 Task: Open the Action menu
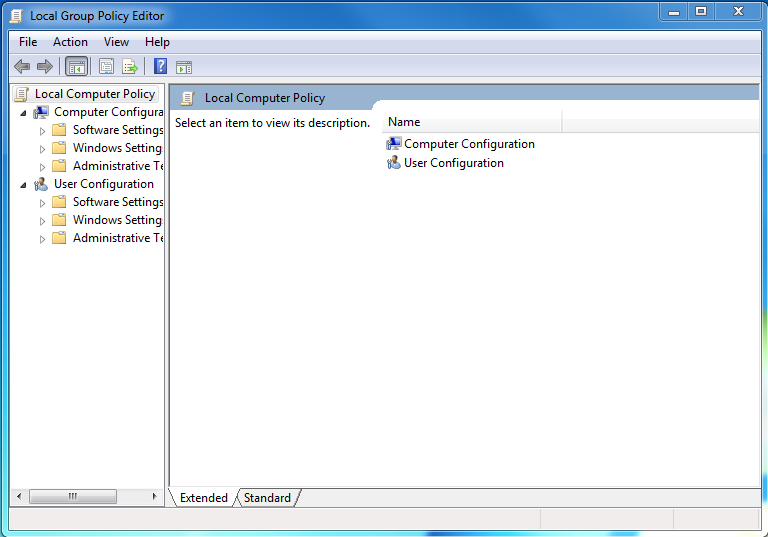[x=71, y=42]
